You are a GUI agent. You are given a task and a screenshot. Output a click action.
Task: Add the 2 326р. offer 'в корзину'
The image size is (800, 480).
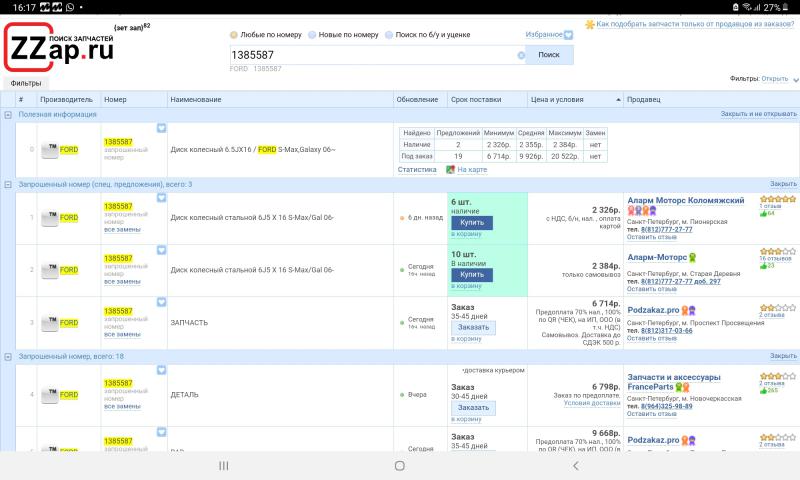coord(466,234)
